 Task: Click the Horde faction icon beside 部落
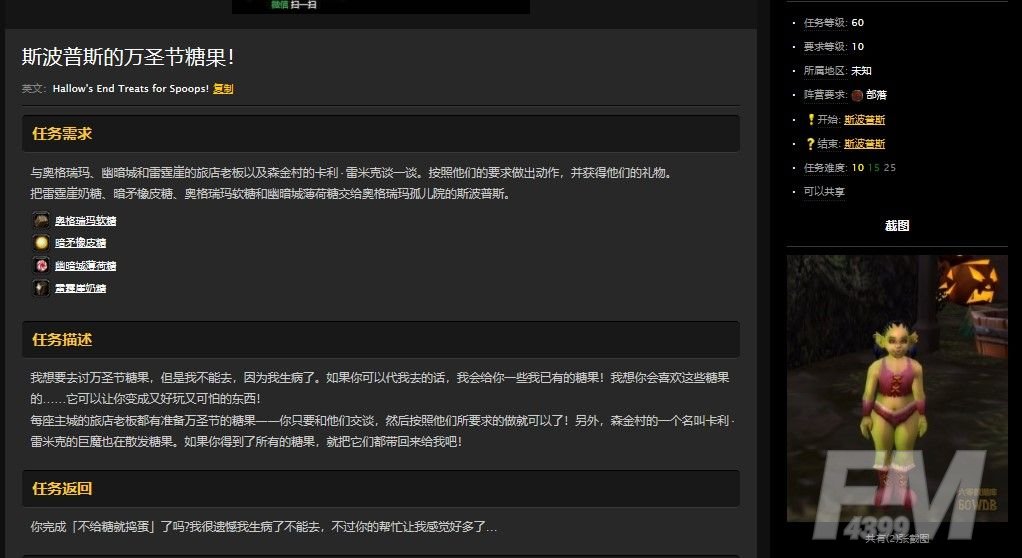tap(857, 95)
